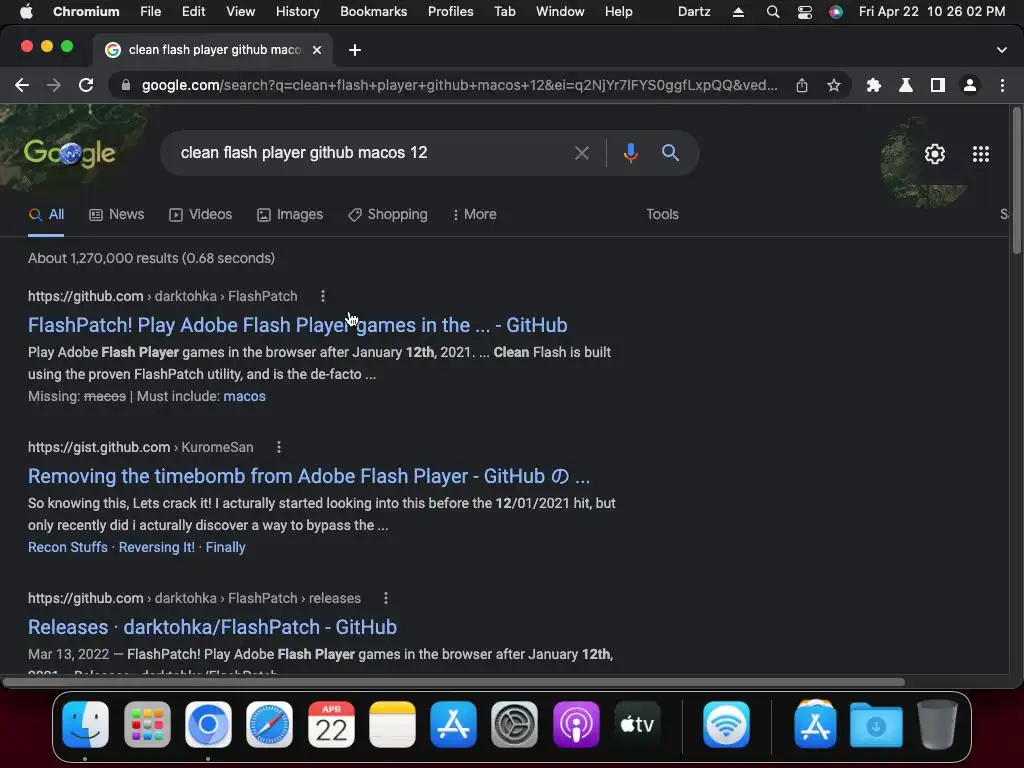
Task: Open System Preferences from the Dock
Action: [515, 724]
